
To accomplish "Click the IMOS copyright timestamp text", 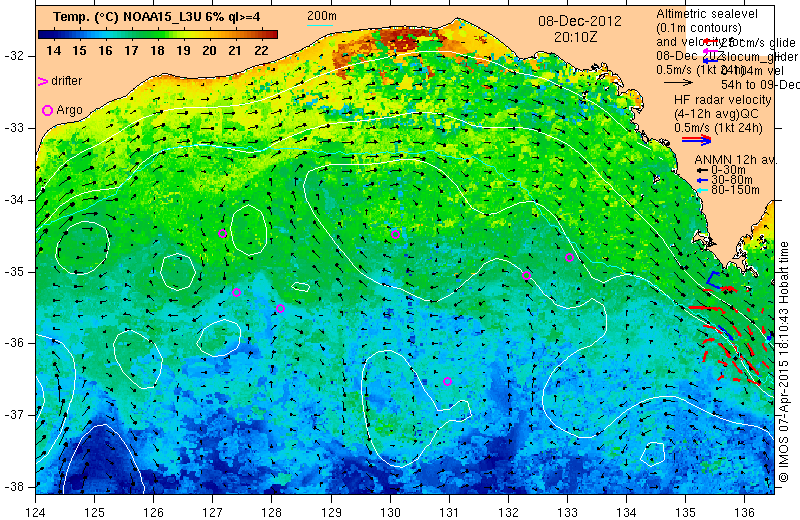I will 785,362.
